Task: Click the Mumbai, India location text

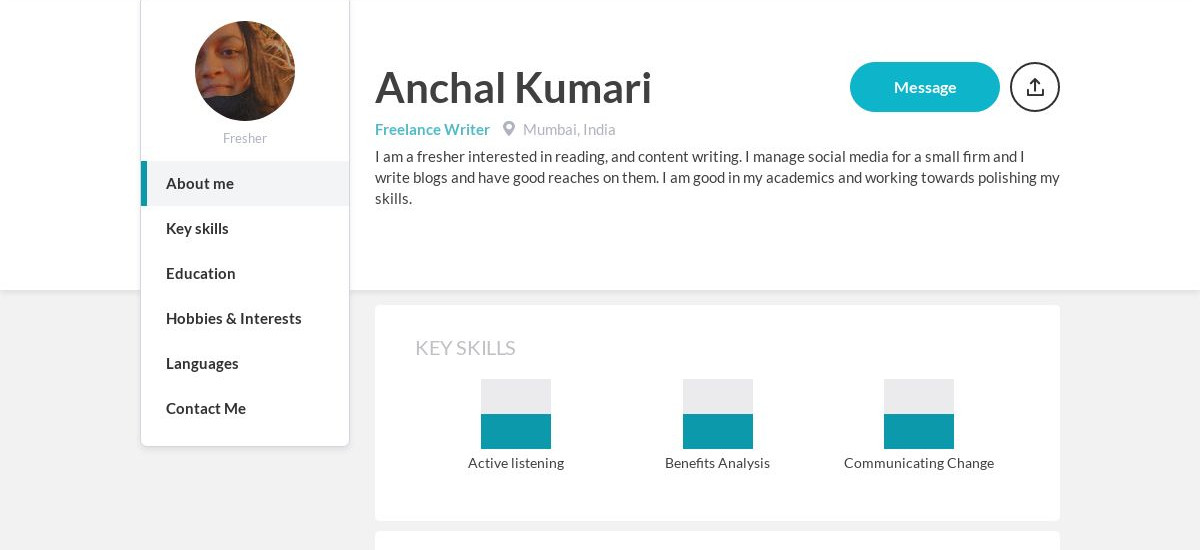Action: pyautogui.click(x=569, y=129)
